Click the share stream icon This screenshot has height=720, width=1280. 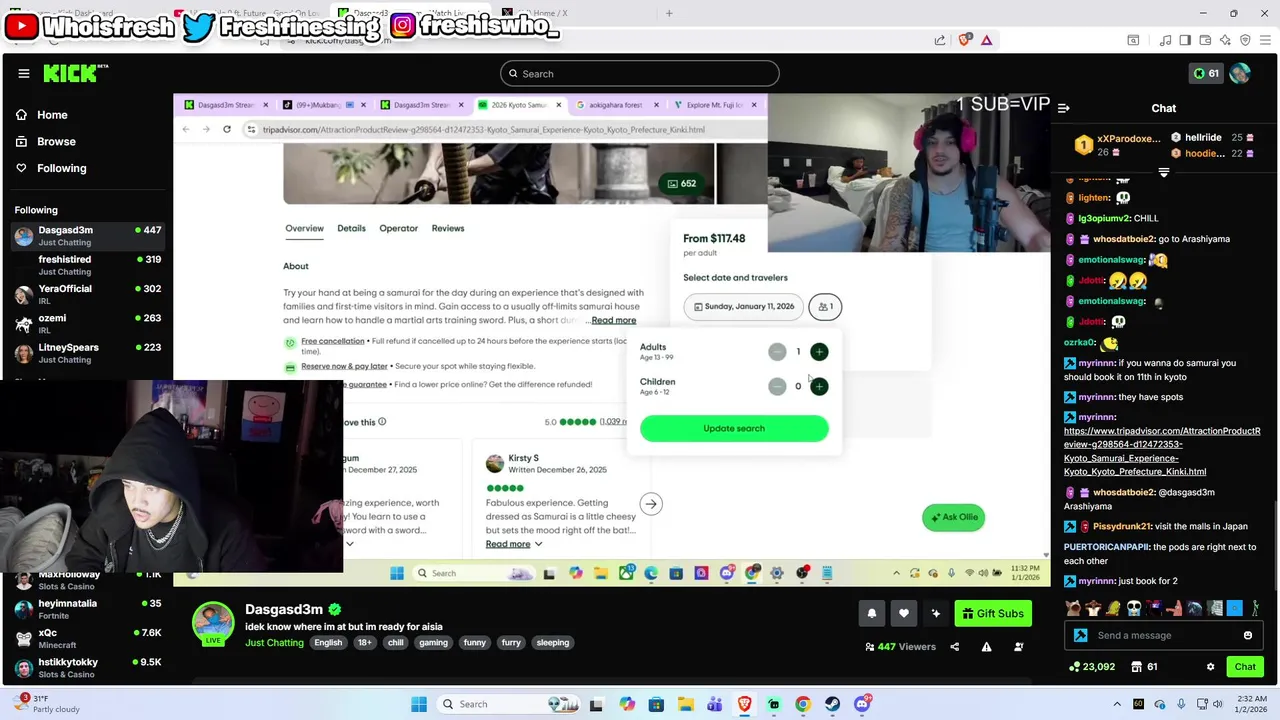click(x=954, y=647)
